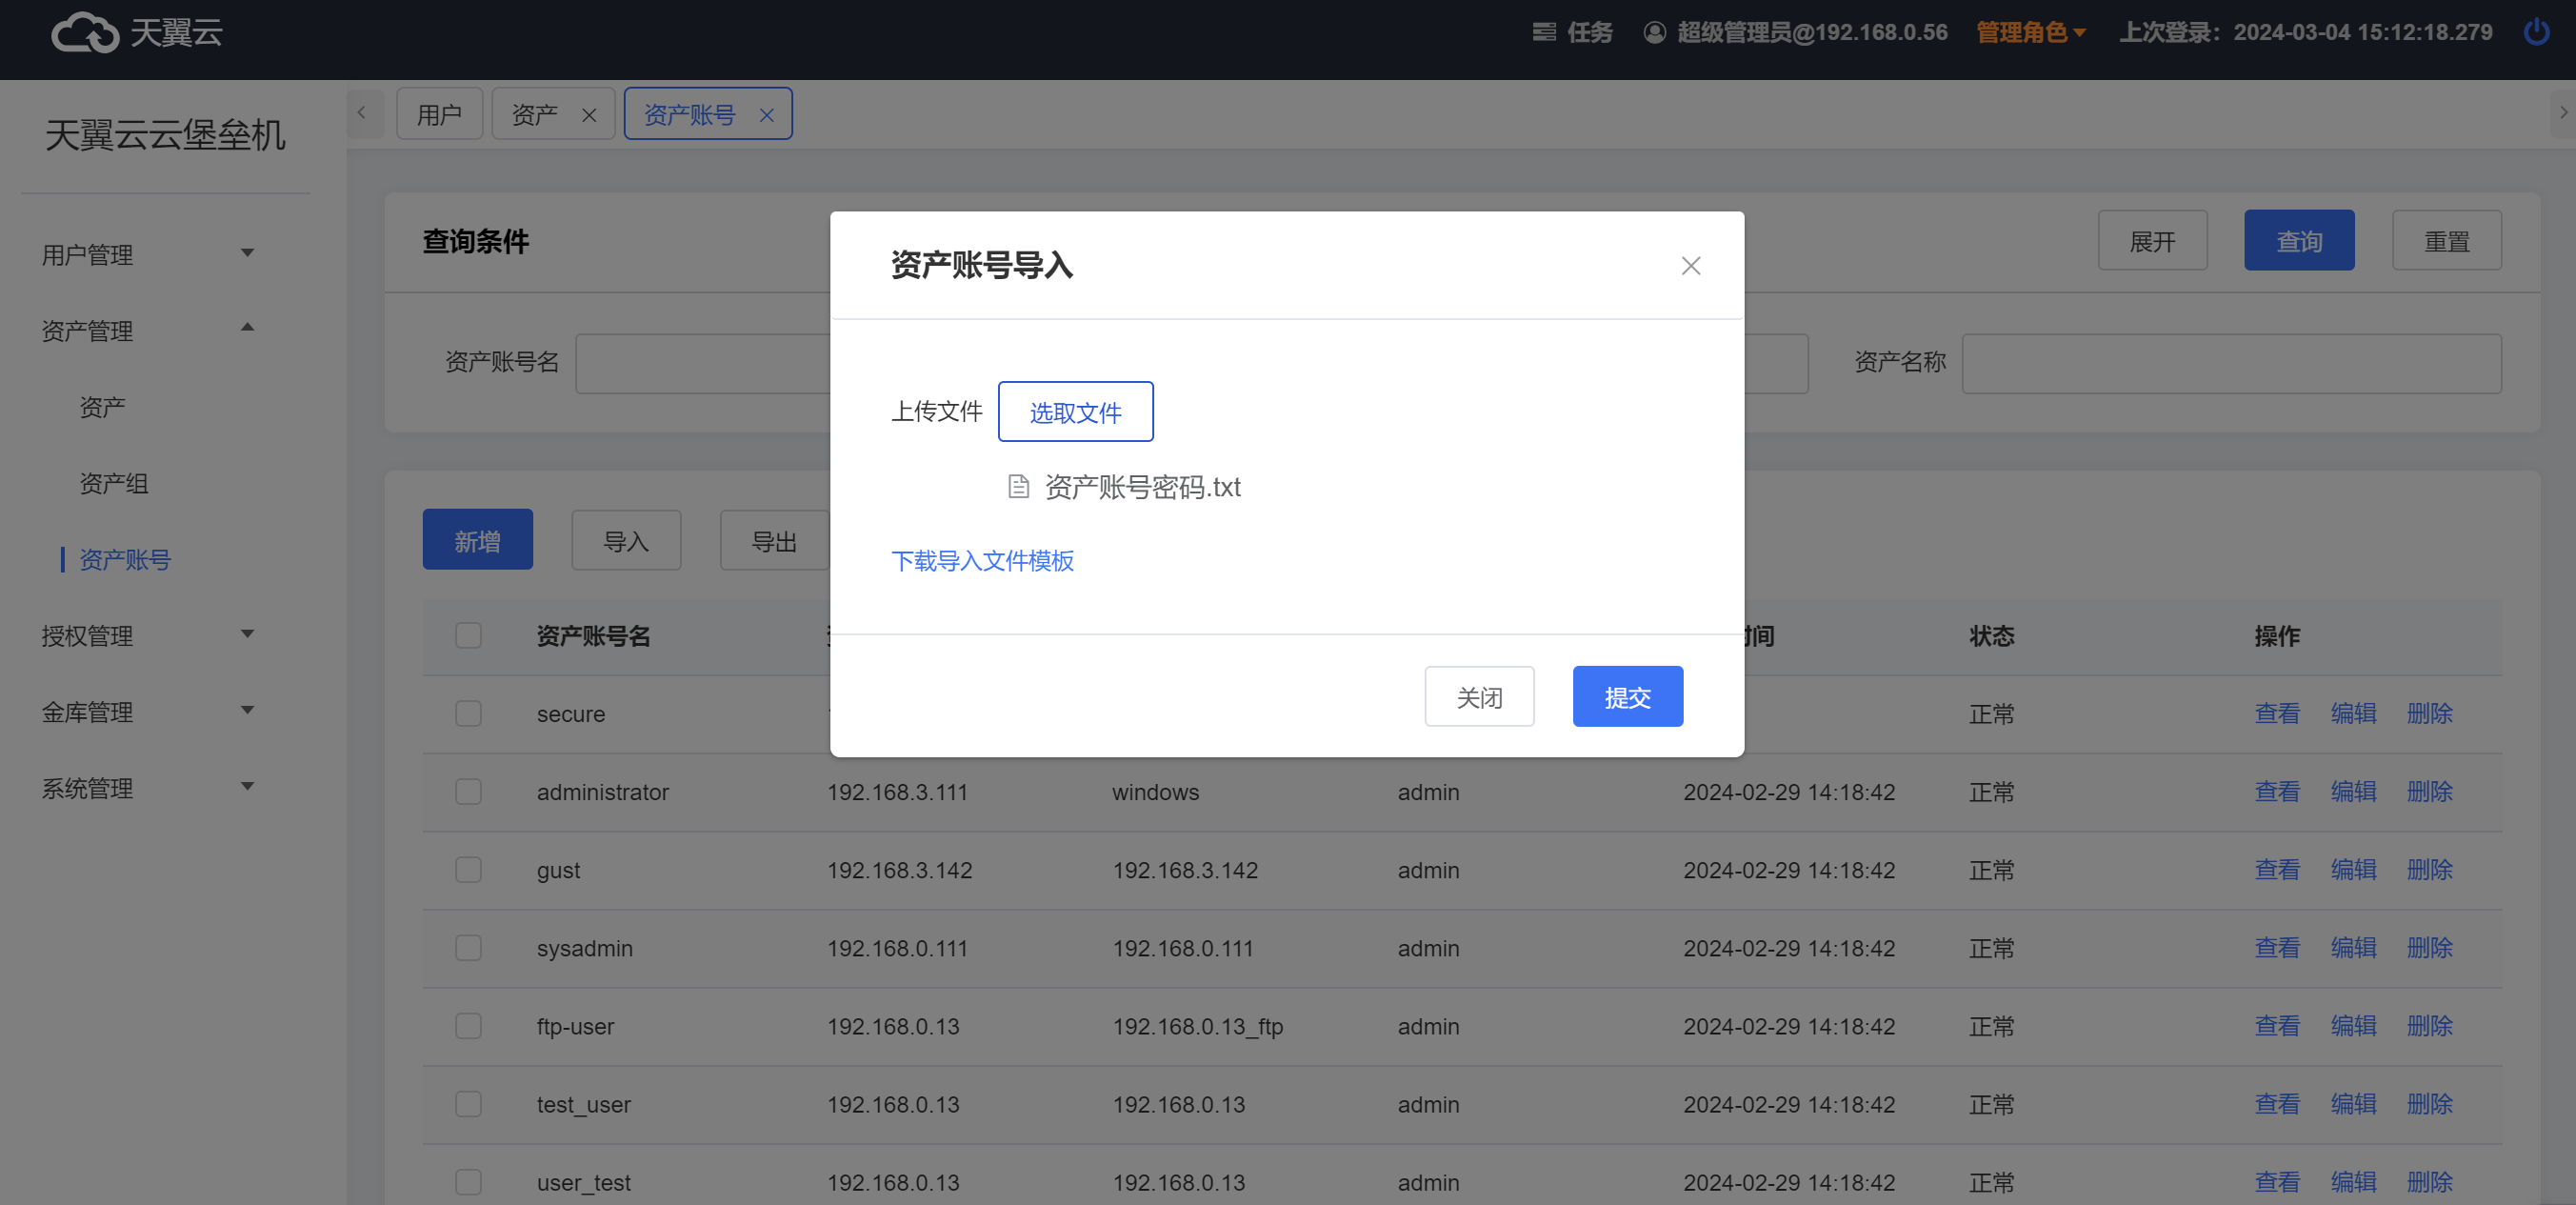Click 查看 for the secure row

click(2277, 714)
